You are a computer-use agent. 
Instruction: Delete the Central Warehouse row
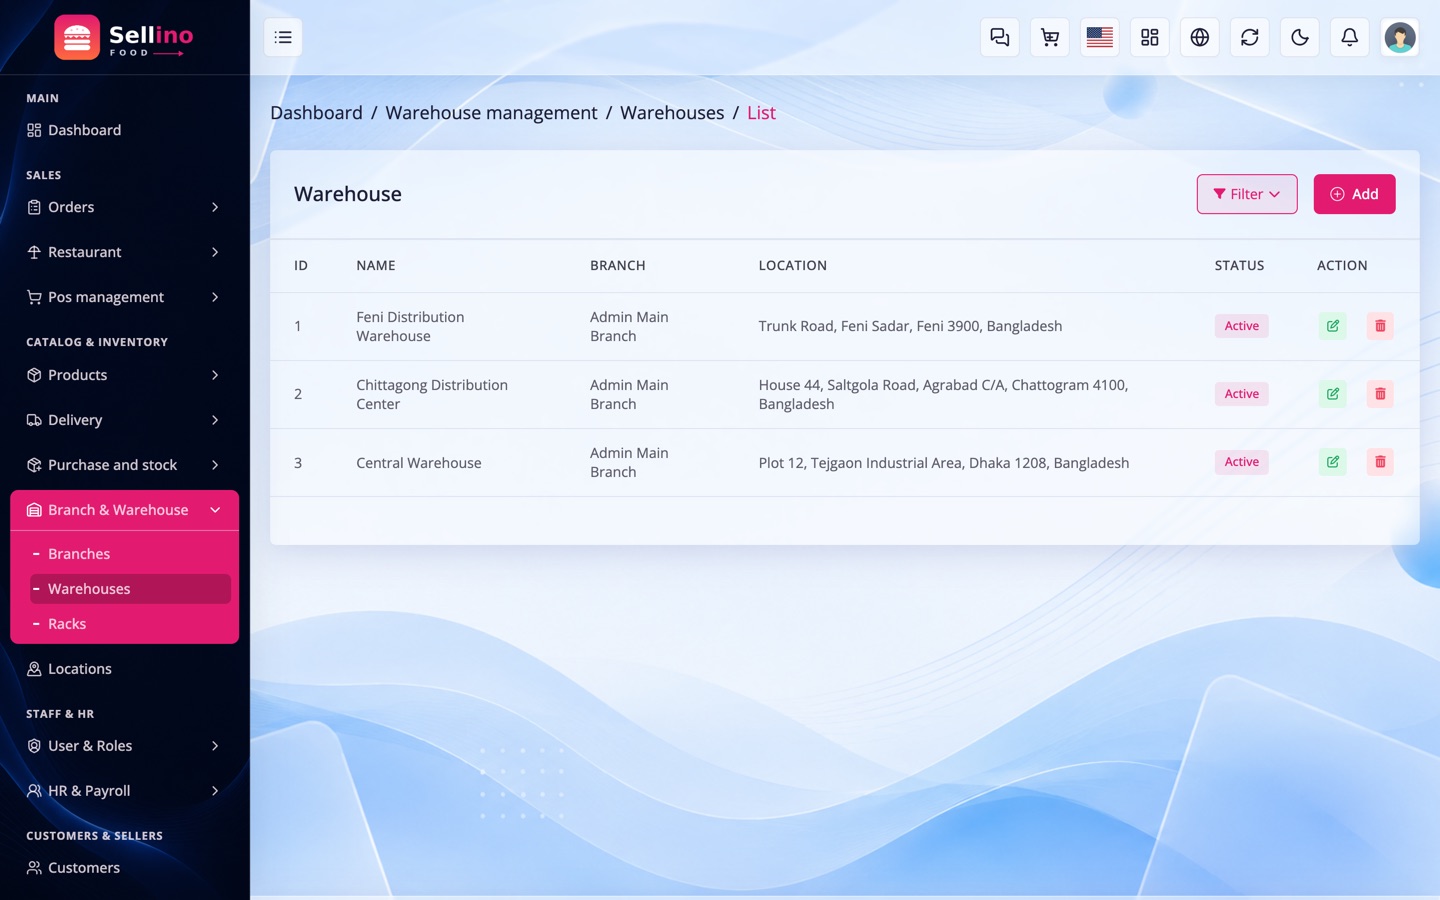tap(1380, 462)
